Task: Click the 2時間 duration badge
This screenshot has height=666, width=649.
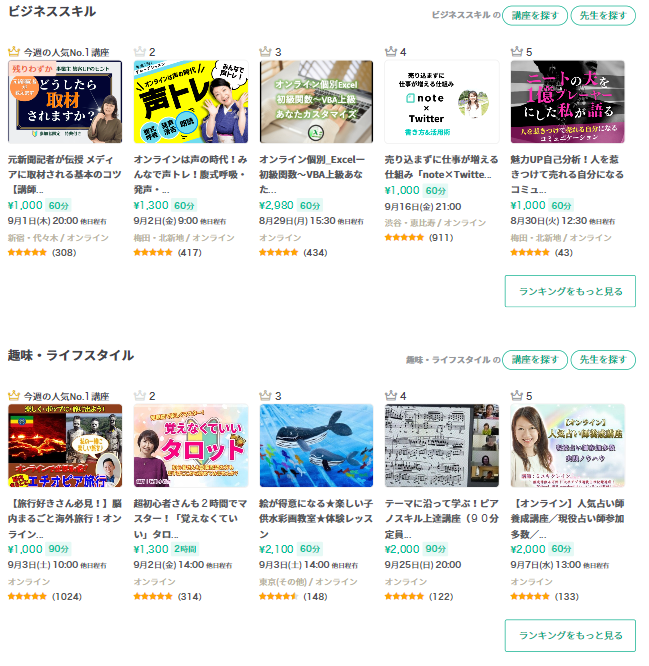Action: click(185, 549)
